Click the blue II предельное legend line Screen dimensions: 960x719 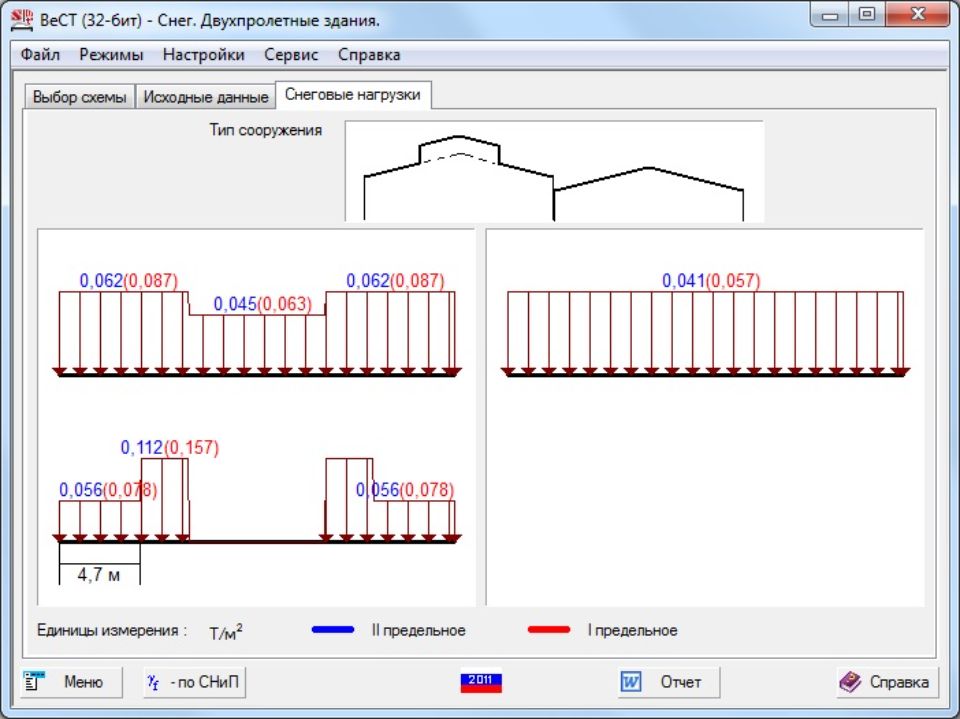tap(333, 630)
